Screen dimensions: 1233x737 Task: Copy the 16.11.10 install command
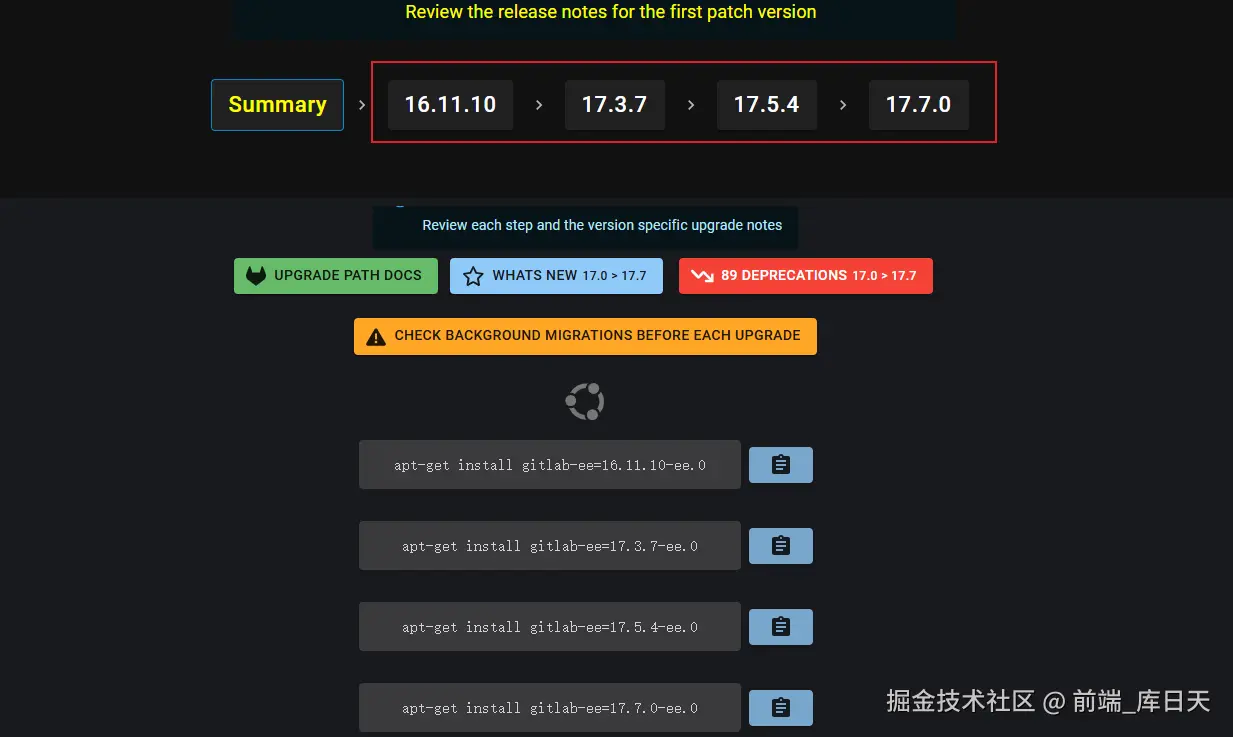781,465
